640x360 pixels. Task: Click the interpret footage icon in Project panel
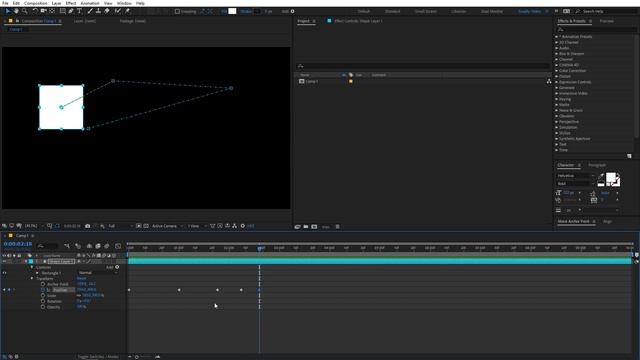point(298,227)
